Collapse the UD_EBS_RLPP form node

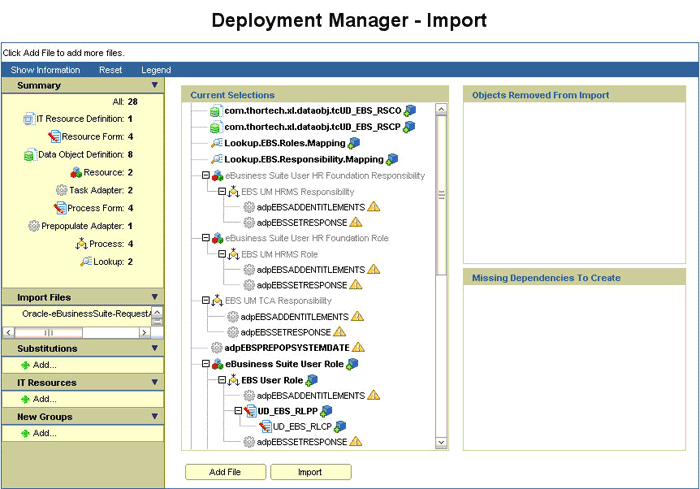tap(238, 410)
